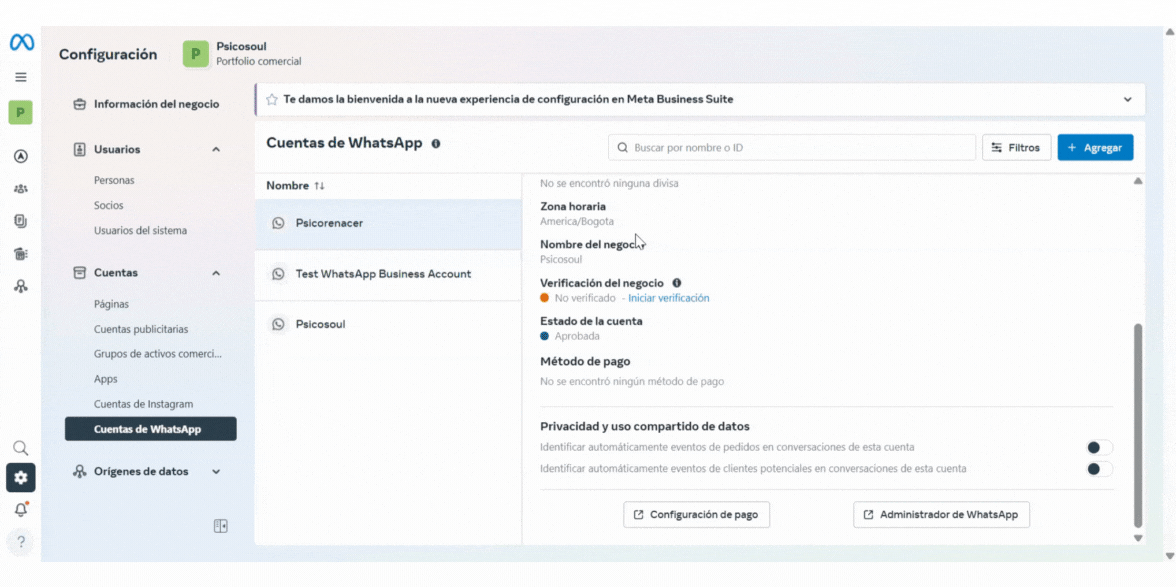Click the Aprobada account status text
Image resolution: width=1176 pixels, height=587 pixels.
(x=577, y=336)
